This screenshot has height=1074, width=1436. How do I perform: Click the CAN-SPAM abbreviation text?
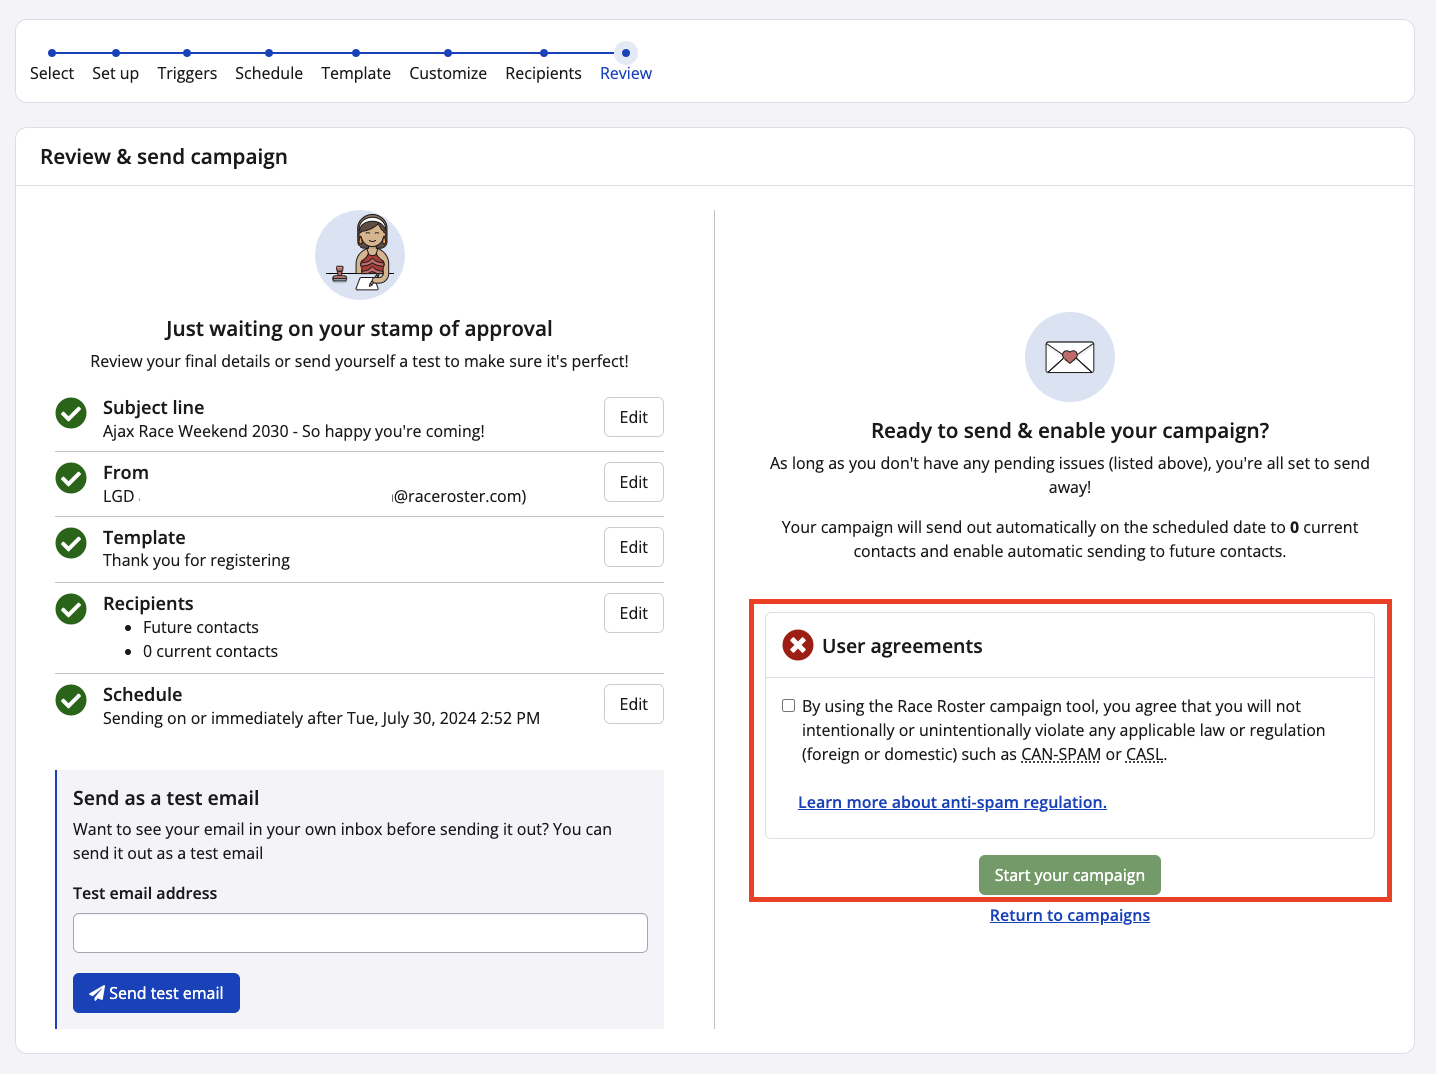1060,754
